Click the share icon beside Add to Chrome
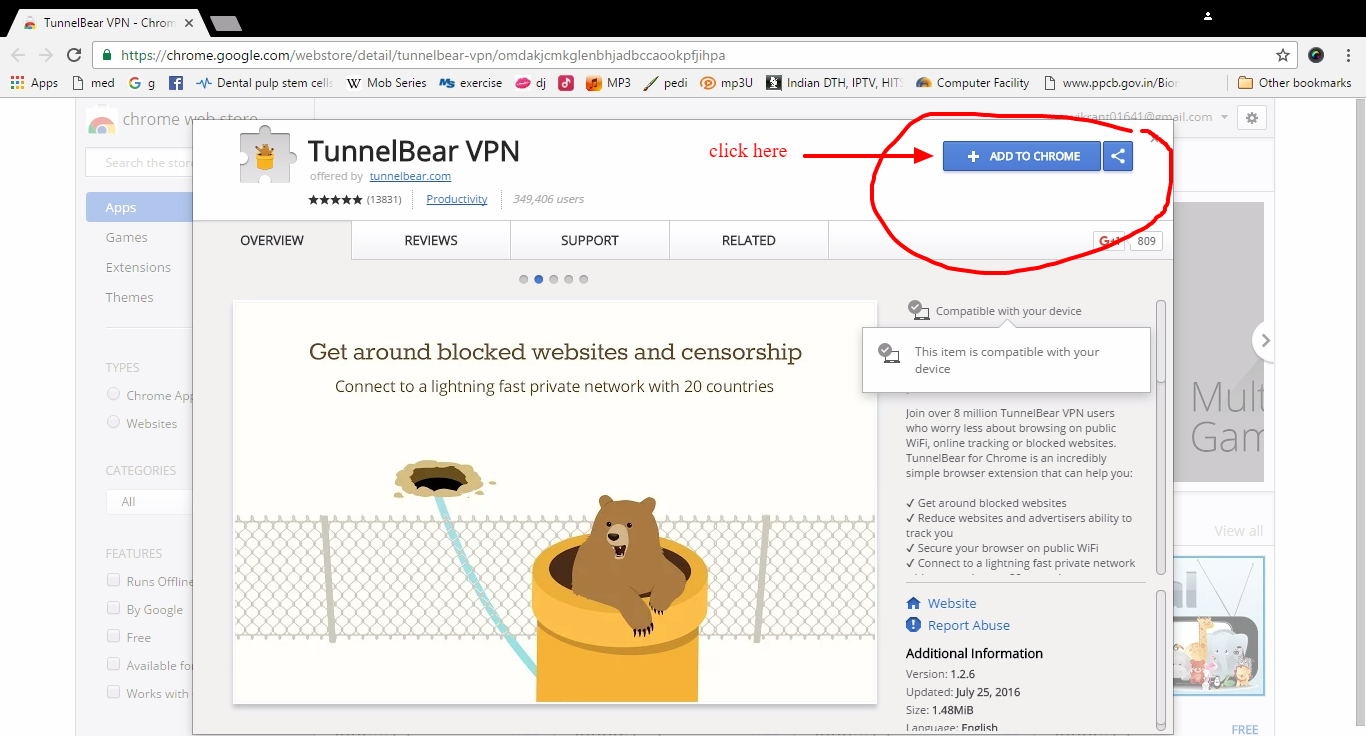The width and height of the screenshot is (1366, 736). click(1118, 156)
